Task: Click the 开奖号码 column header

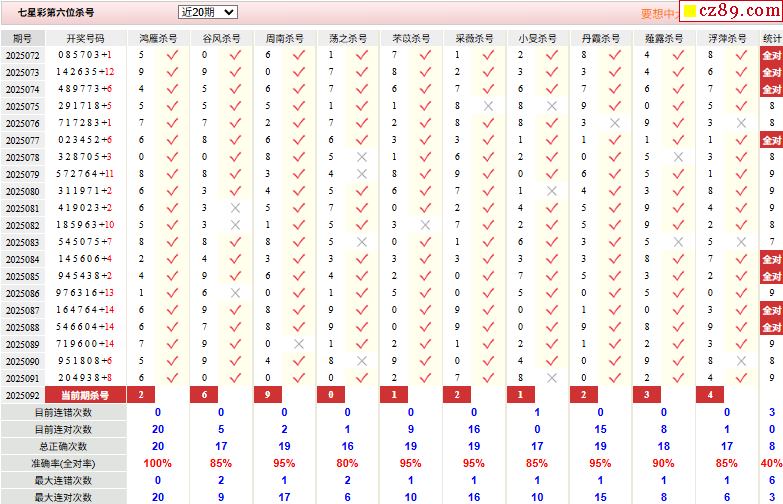Action: pyautogui.click(x=85, y=38)
